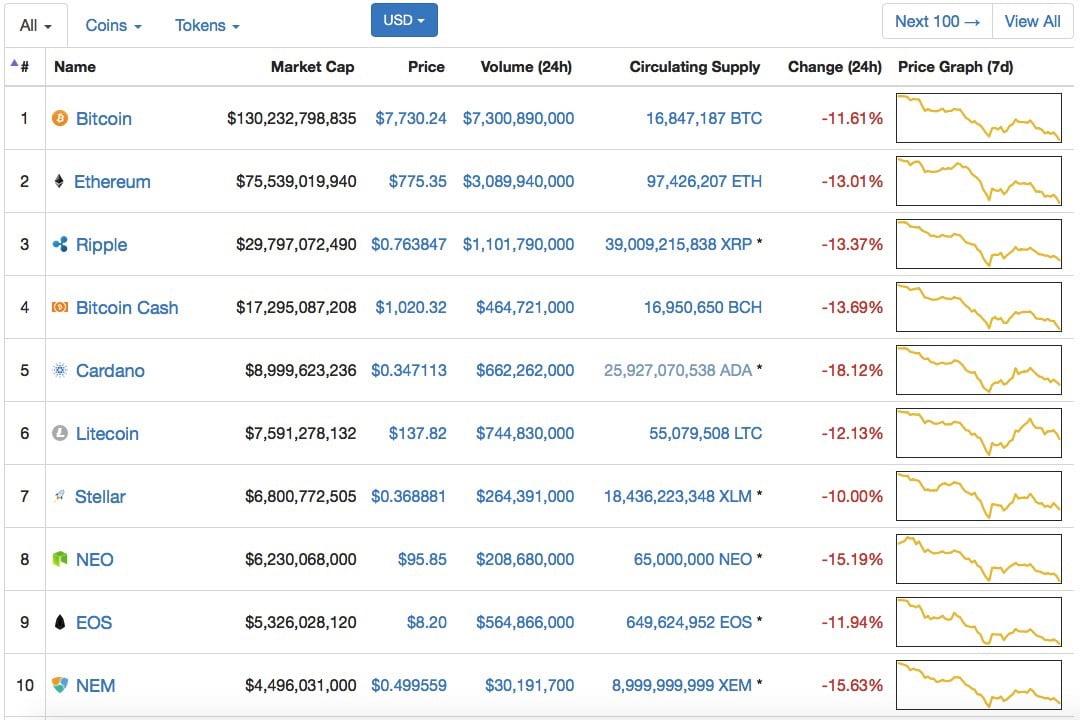Open the NEO coin page link

pos(94,559)
